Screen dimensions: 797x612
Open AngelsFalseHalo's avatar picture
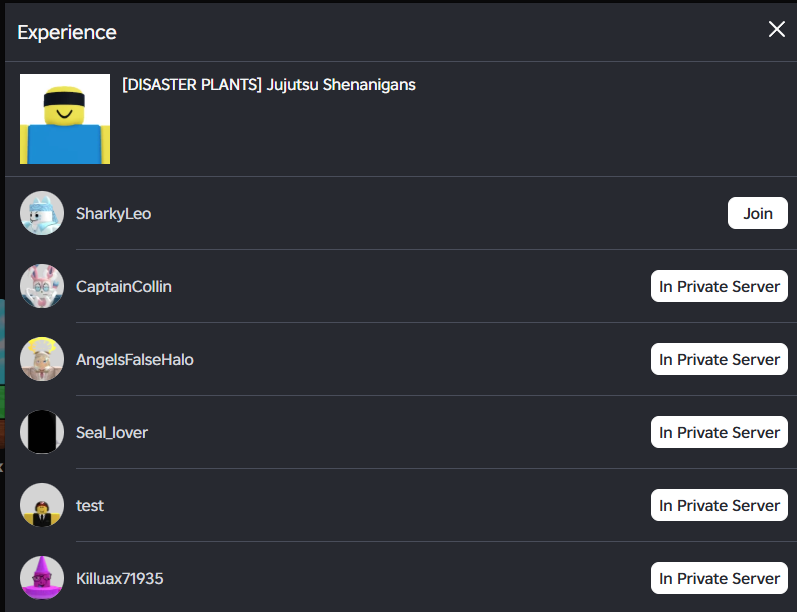[x=42, y=359]
